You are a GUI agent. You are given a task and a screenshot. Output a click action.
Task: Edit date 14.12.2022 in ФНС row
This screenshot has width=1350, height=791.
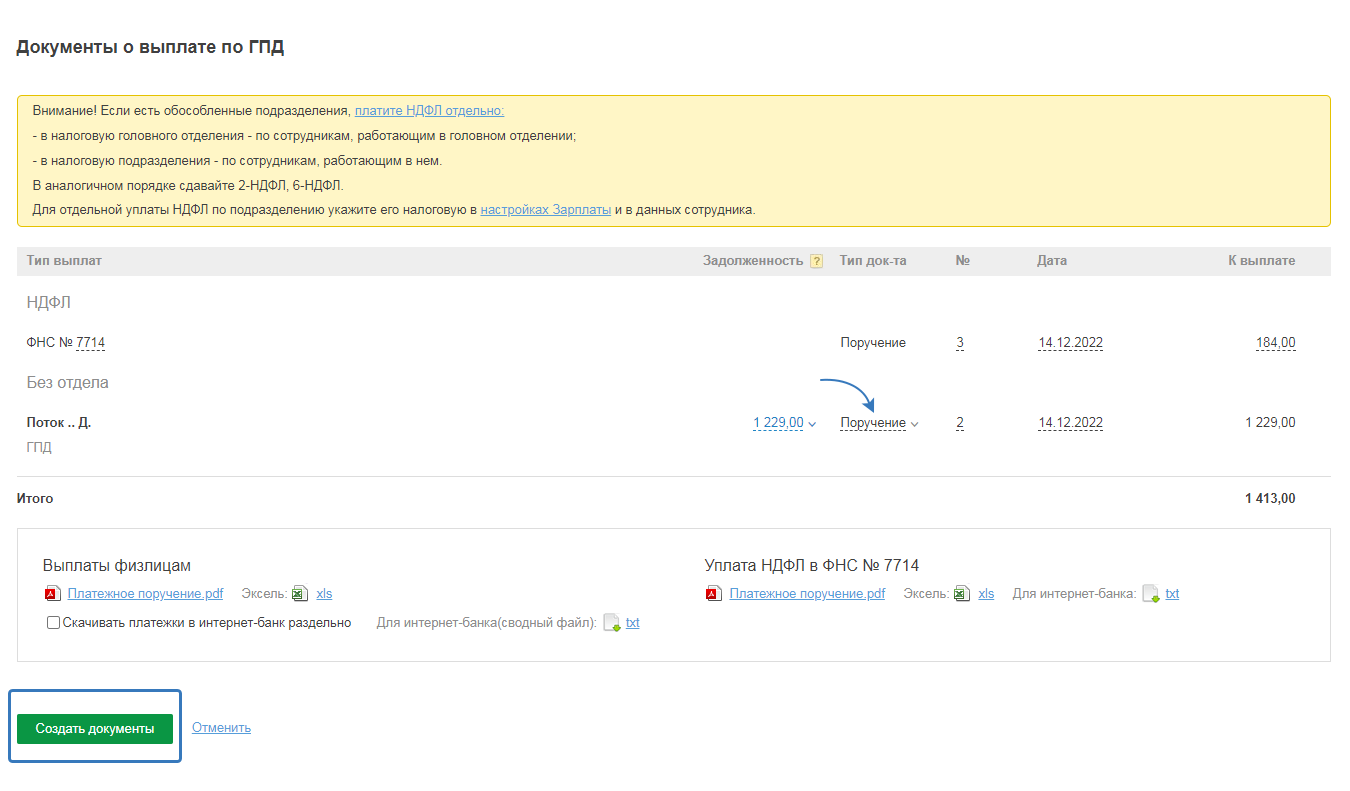pos(1070,343)
